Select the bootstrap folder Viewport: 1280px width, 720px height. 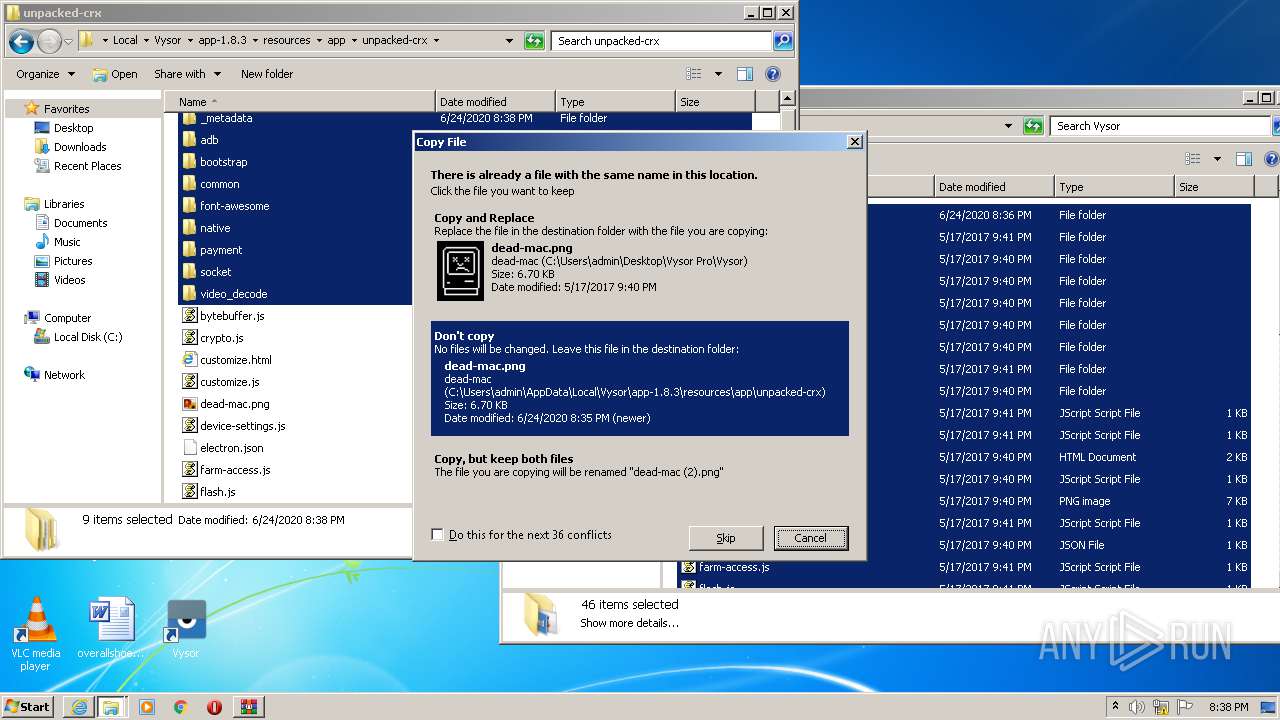click(x=223, y=162)
